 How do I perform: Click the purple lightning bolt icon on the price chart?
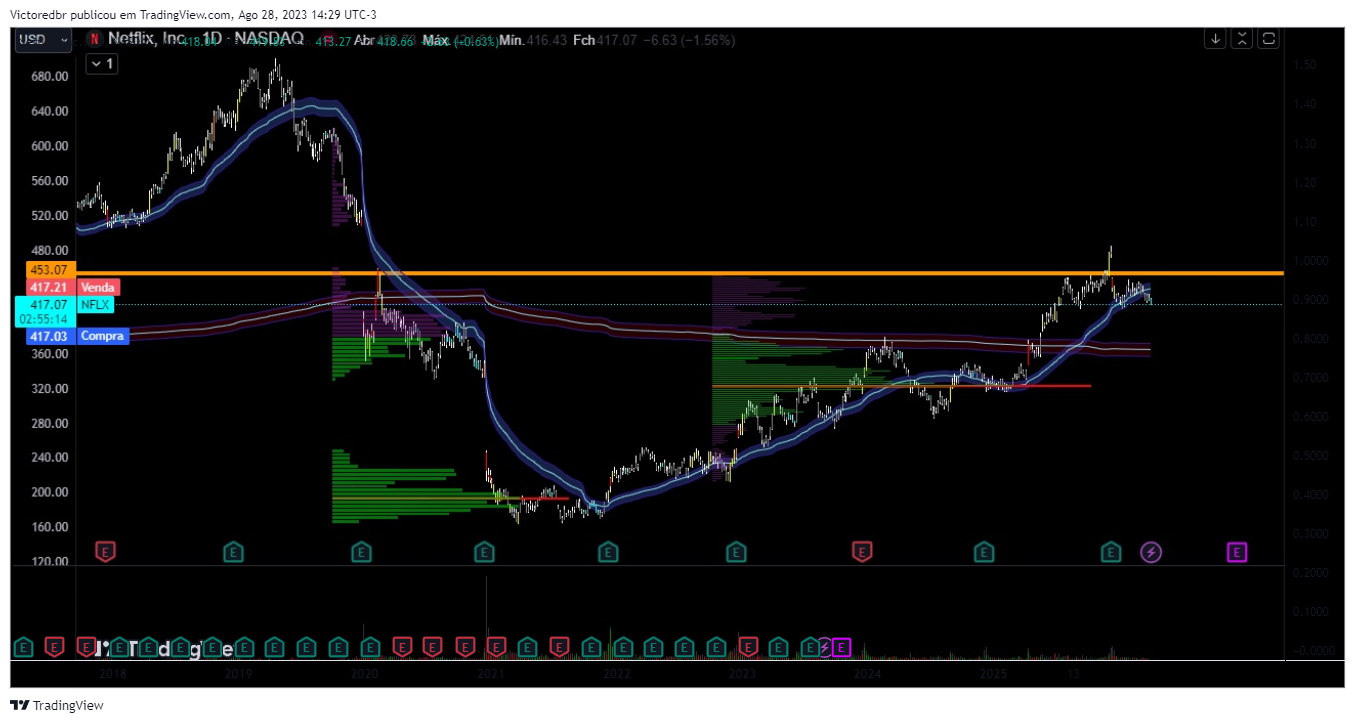coord(1151,551)
